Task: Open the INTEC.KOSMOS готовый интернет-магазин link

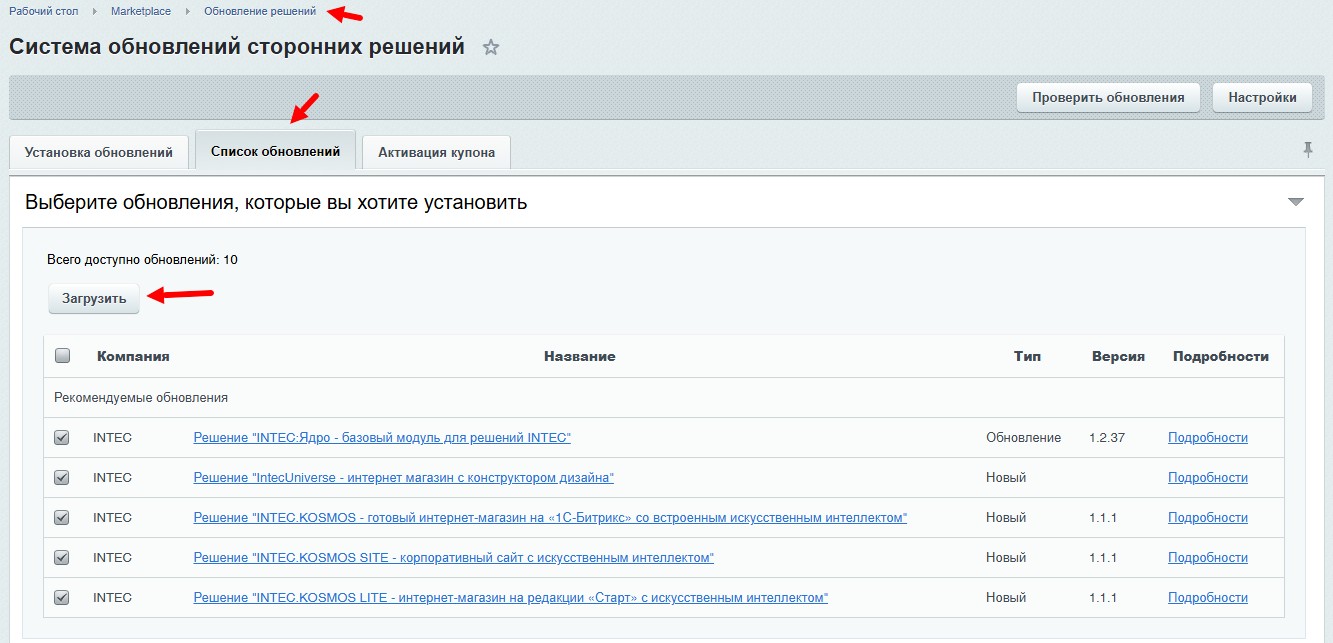Action: click(x=550, y=517)
